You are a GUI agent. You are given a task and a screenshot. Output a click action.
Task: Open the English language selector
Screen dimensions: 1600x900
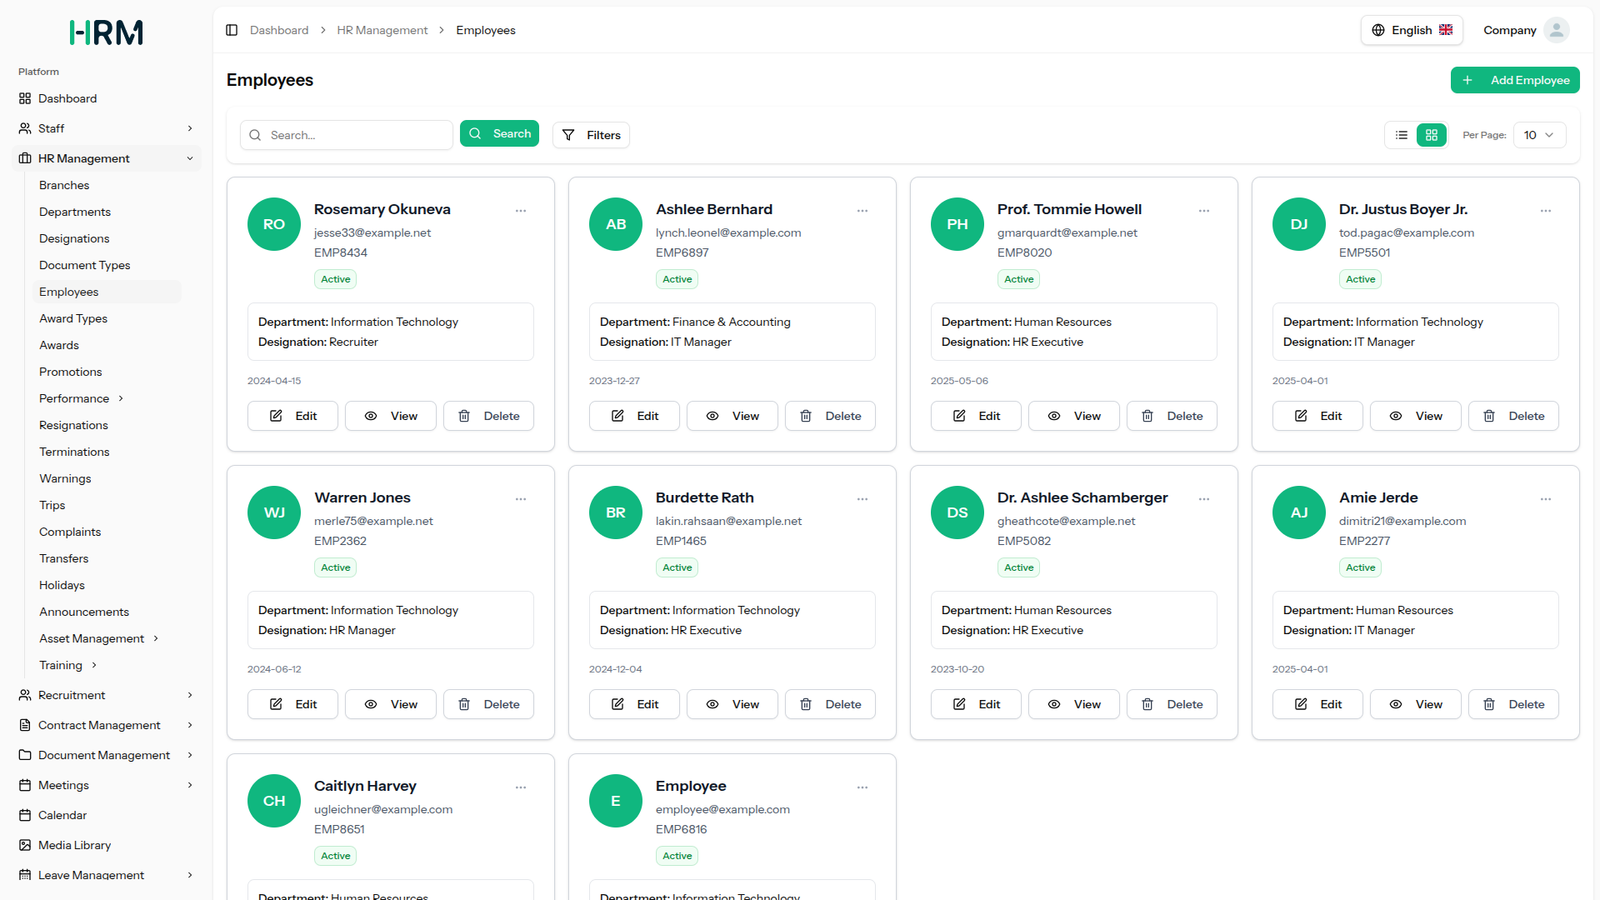coord(1411,30)
